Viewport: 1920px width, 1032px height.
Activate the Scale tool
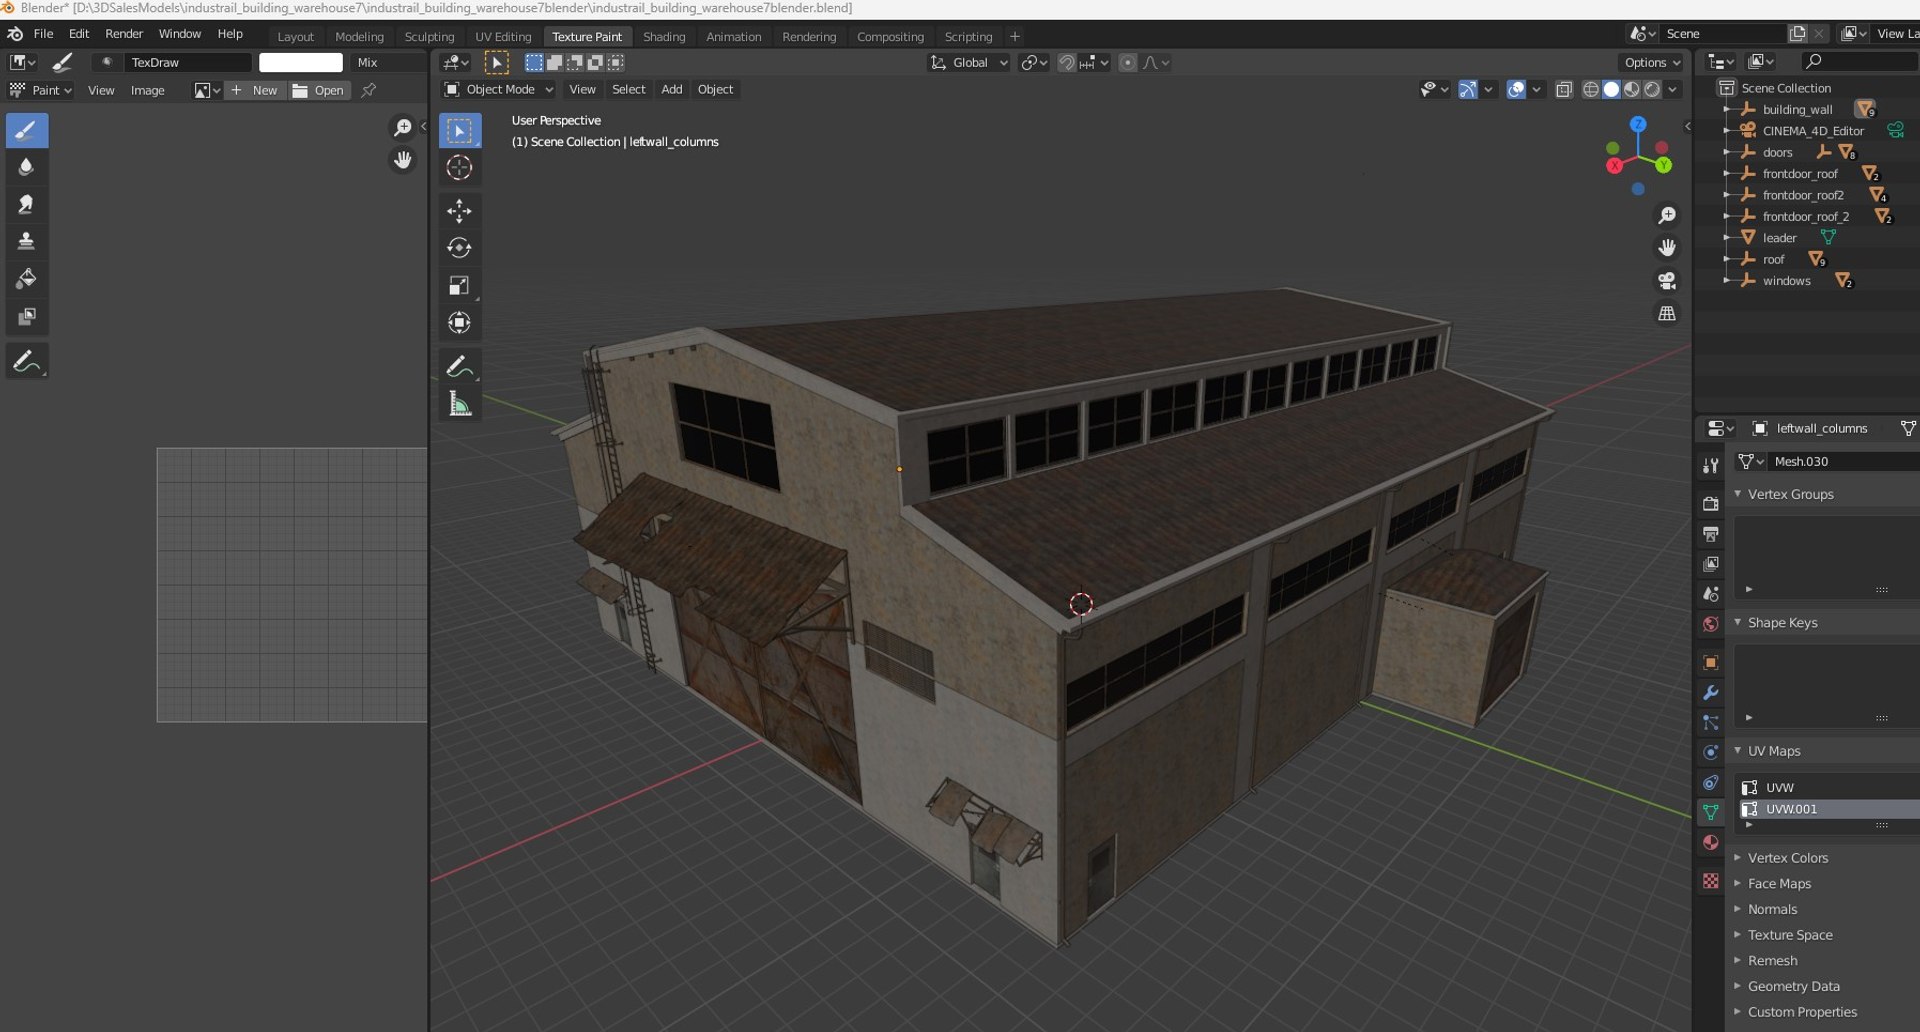tap(459, 286)
